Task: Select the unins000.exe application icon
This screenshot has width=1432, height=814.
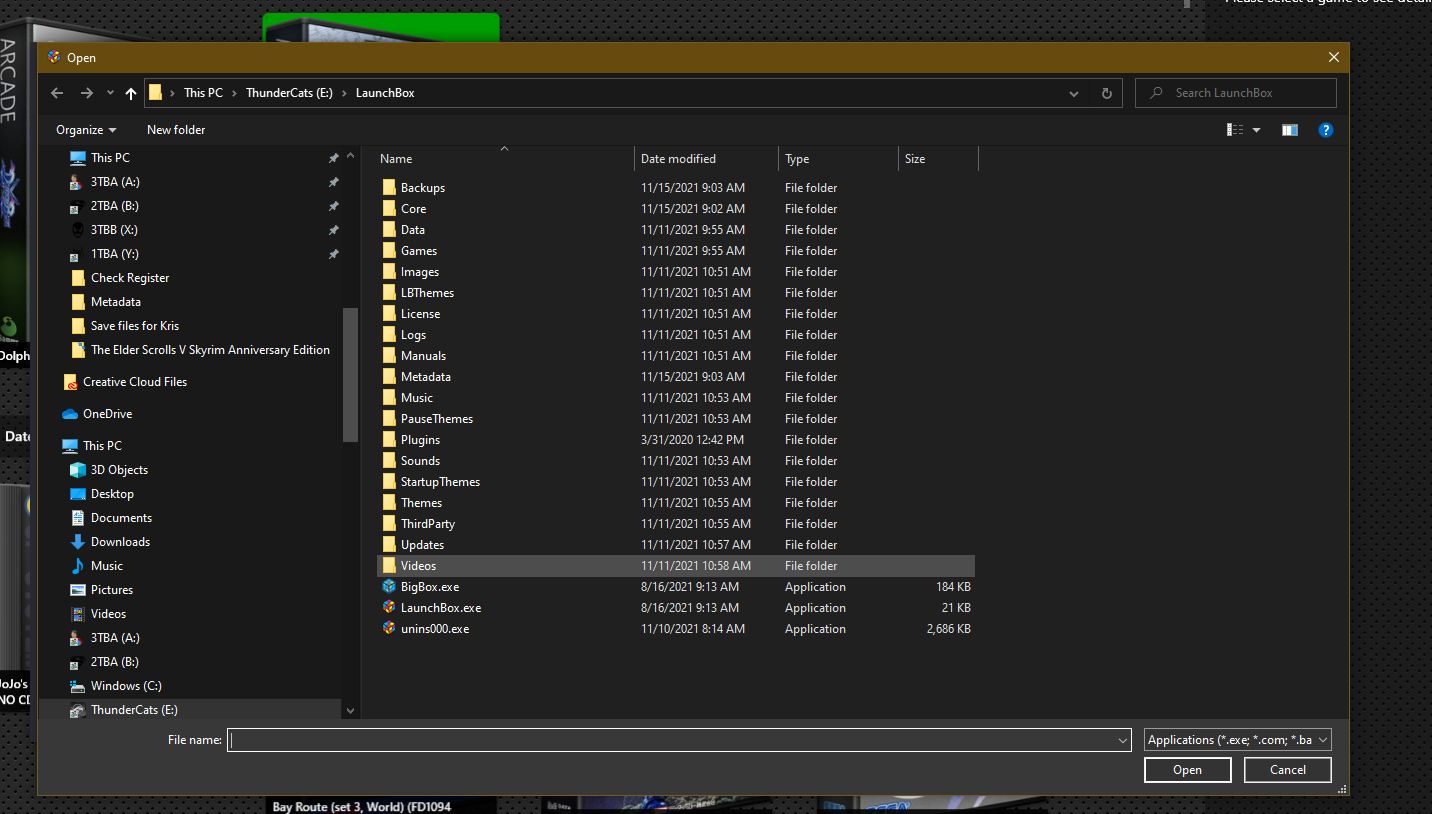Action: (x=389, y=629)
